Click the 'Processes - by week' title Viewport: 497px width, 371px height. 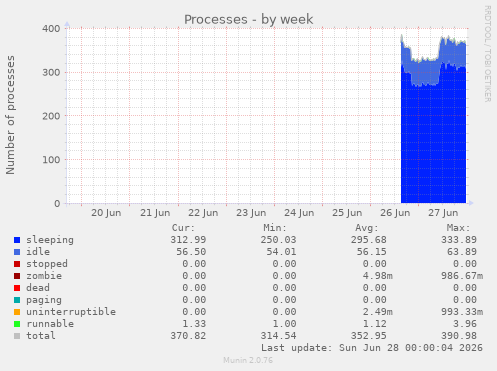click(x=249, y=19)
